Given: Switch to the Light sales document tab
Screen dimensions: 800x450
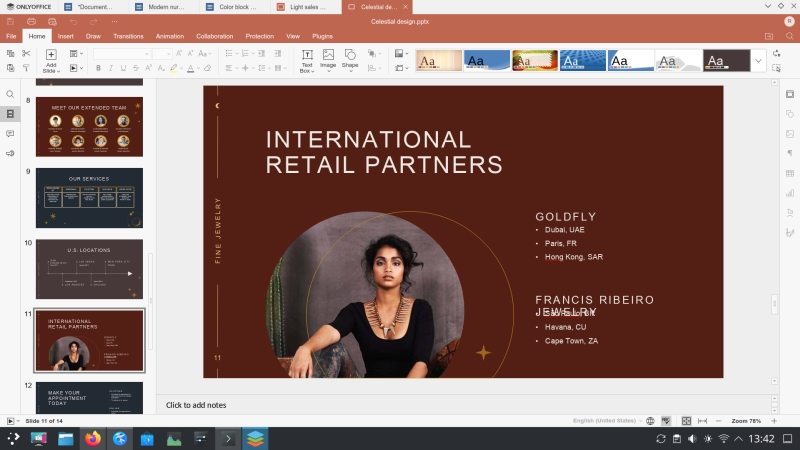Looking at the screenshot, I should [x=306, y=7].
